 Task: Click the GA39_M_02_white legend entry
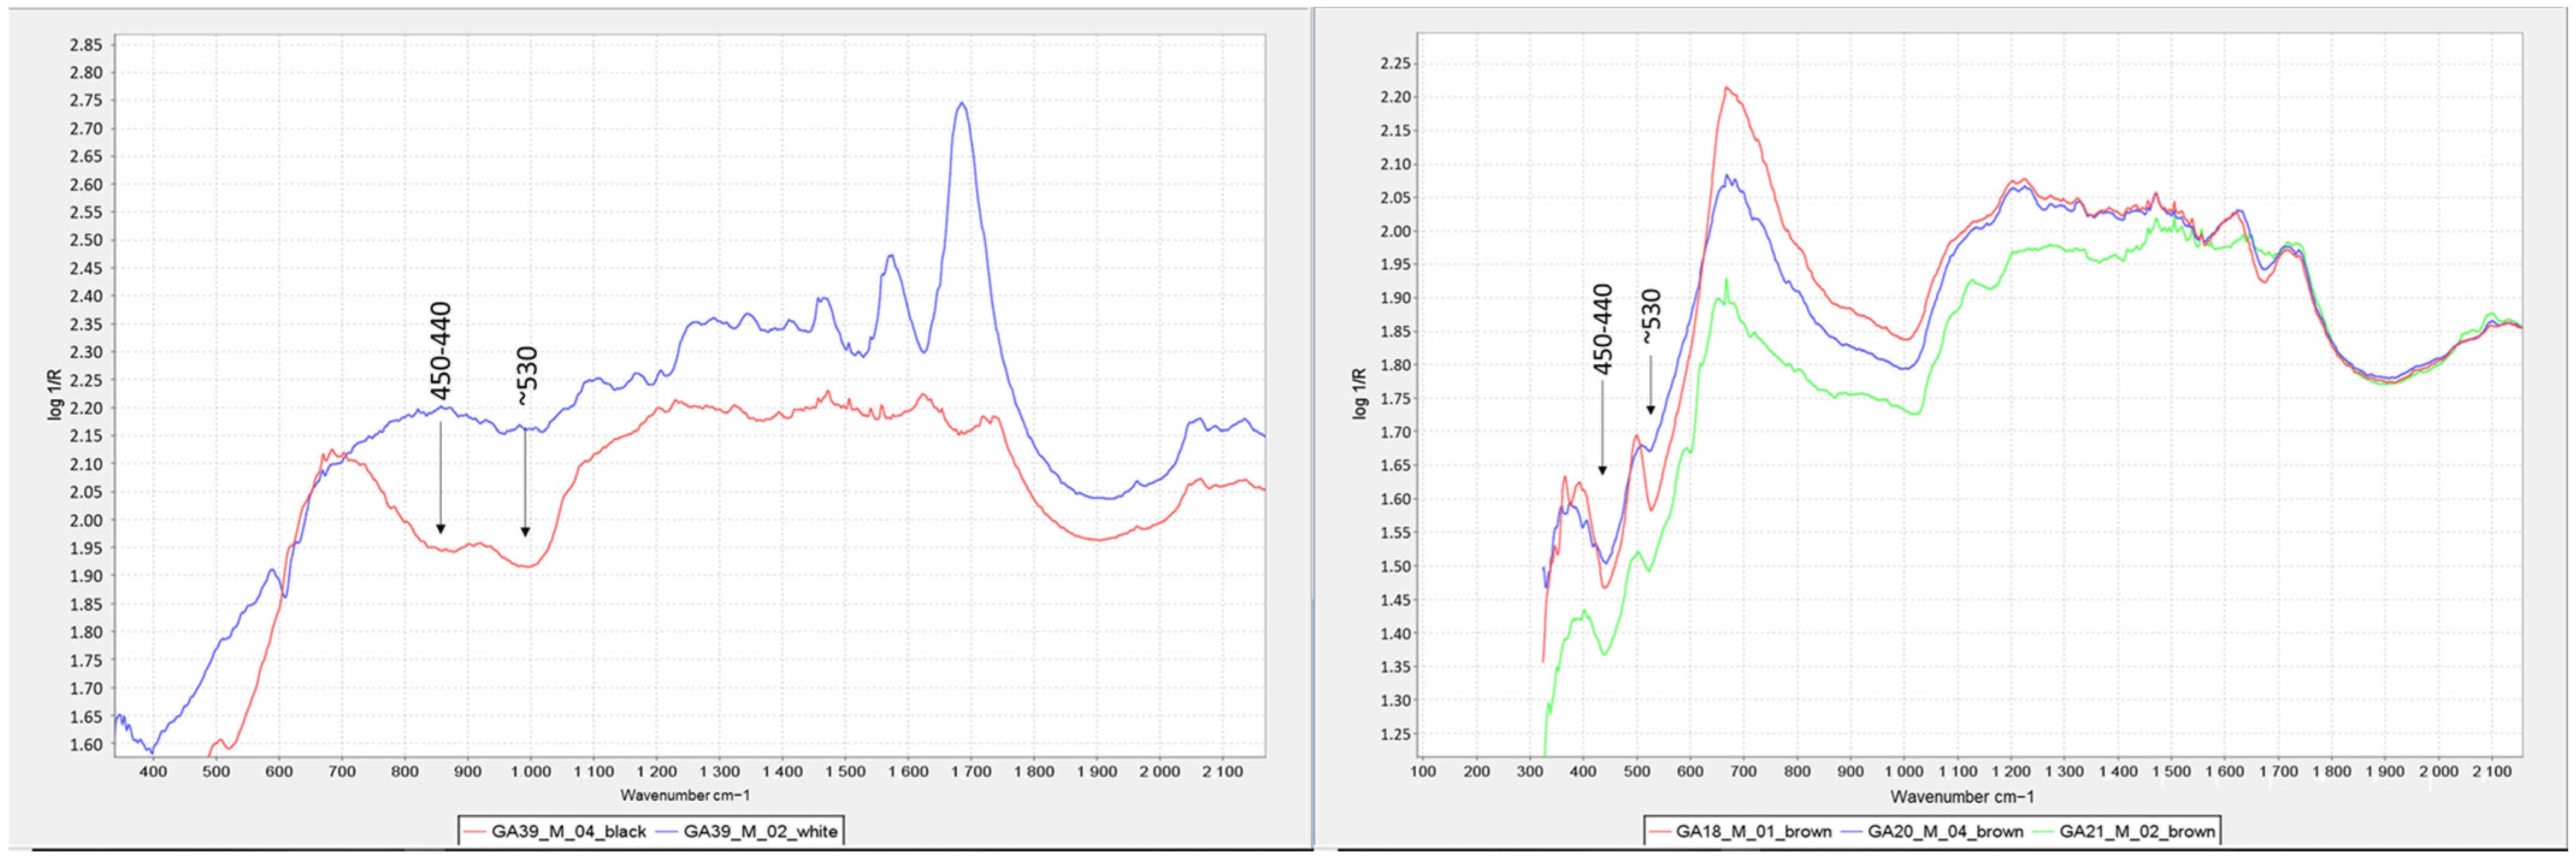[x=760, y=831]
